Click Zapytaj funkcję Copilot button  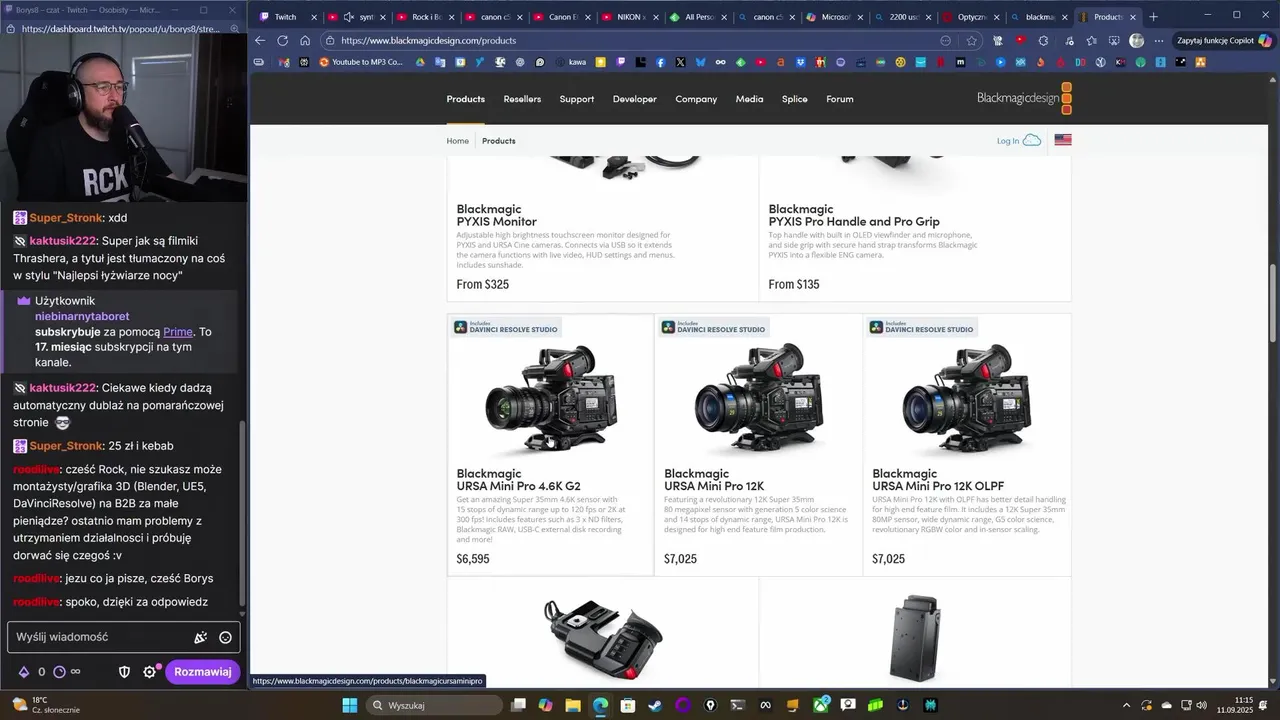(x=1224, y=40)
